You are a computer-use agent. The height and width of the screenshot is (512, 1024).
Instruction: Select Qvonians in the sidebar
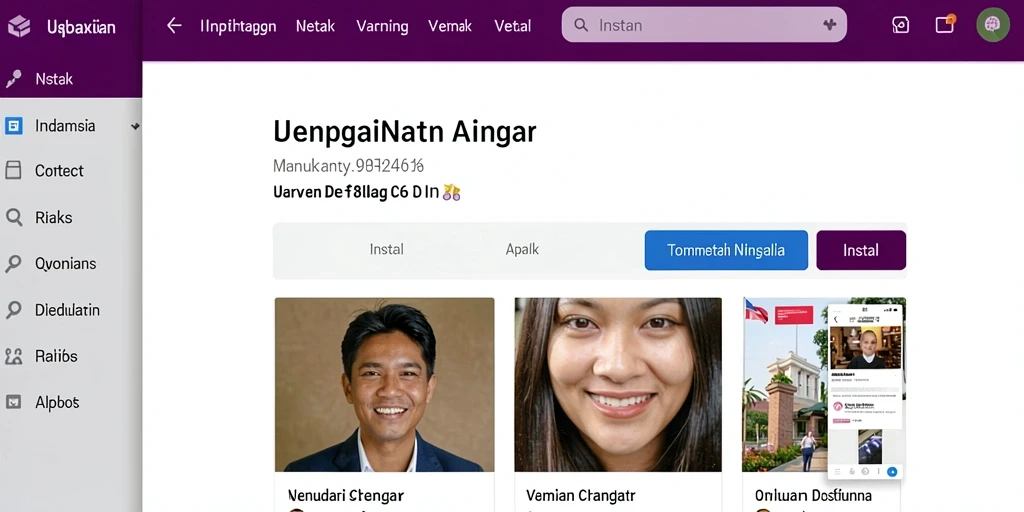(71, 264)
